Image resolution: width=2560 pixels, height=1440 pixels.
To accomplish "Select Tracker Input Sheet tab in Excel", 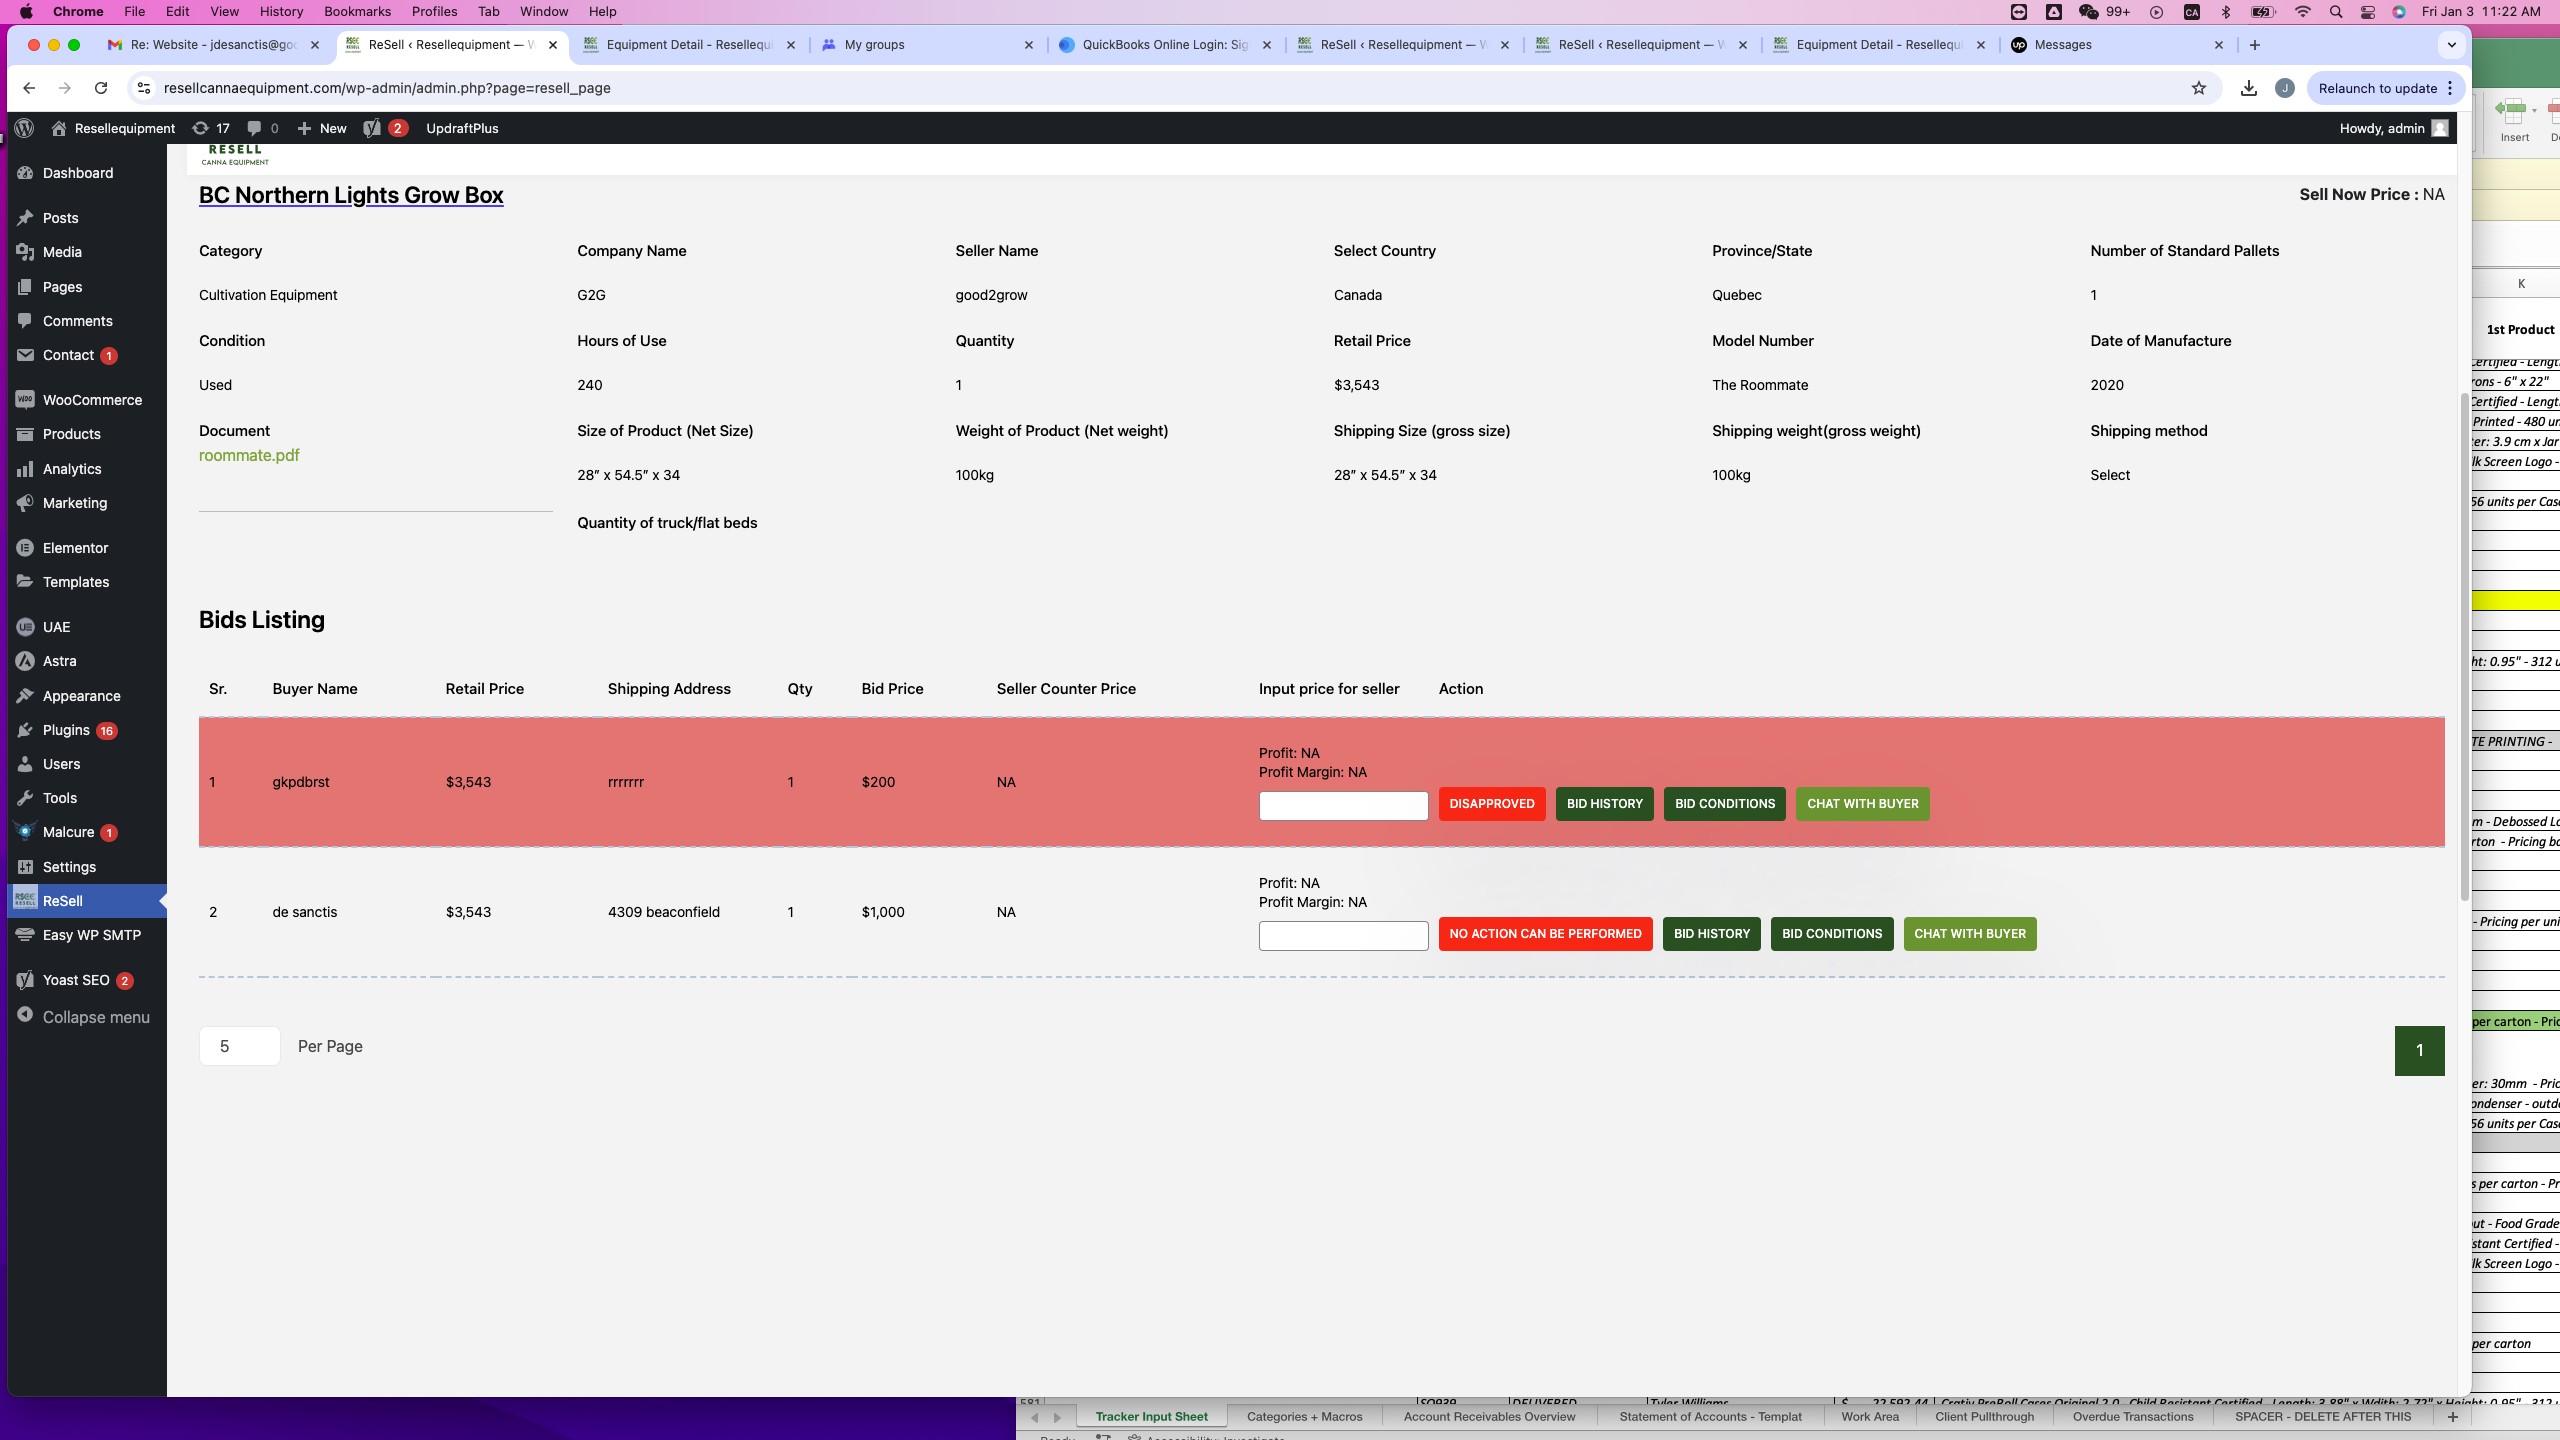I will point(1151,1416).
